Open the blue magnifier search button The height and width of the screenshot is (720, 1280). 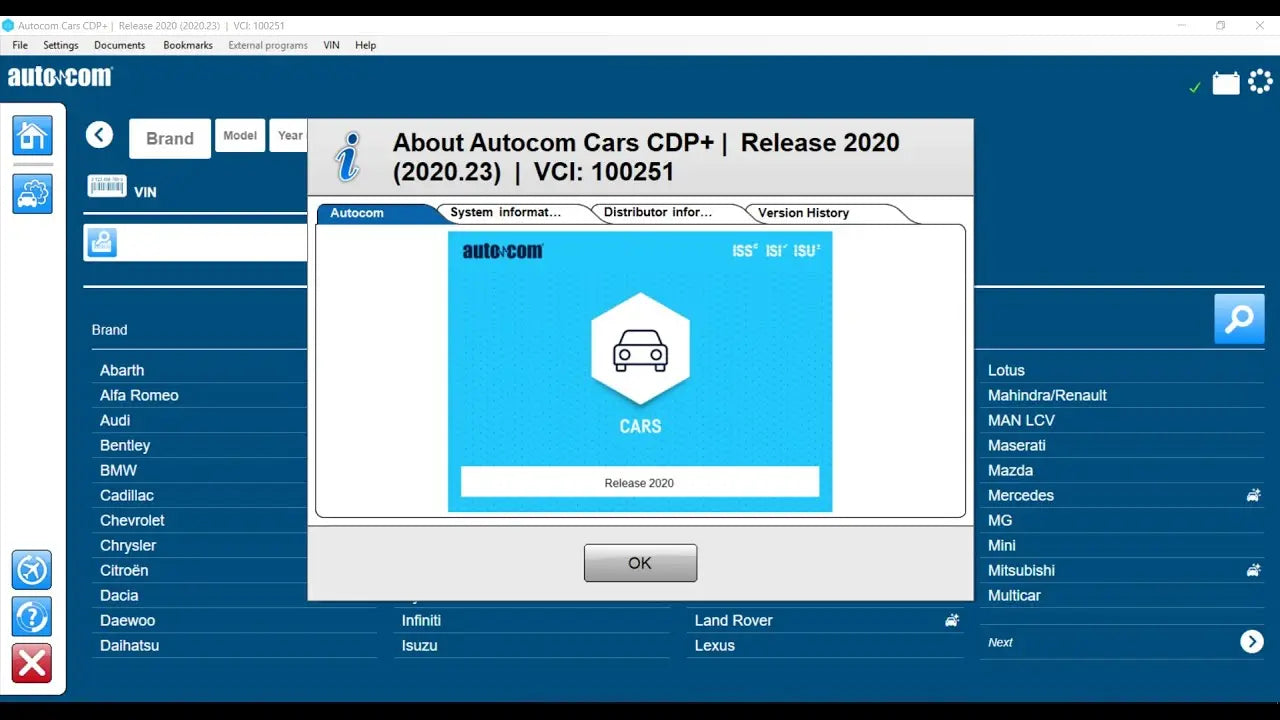(1239, 319)
